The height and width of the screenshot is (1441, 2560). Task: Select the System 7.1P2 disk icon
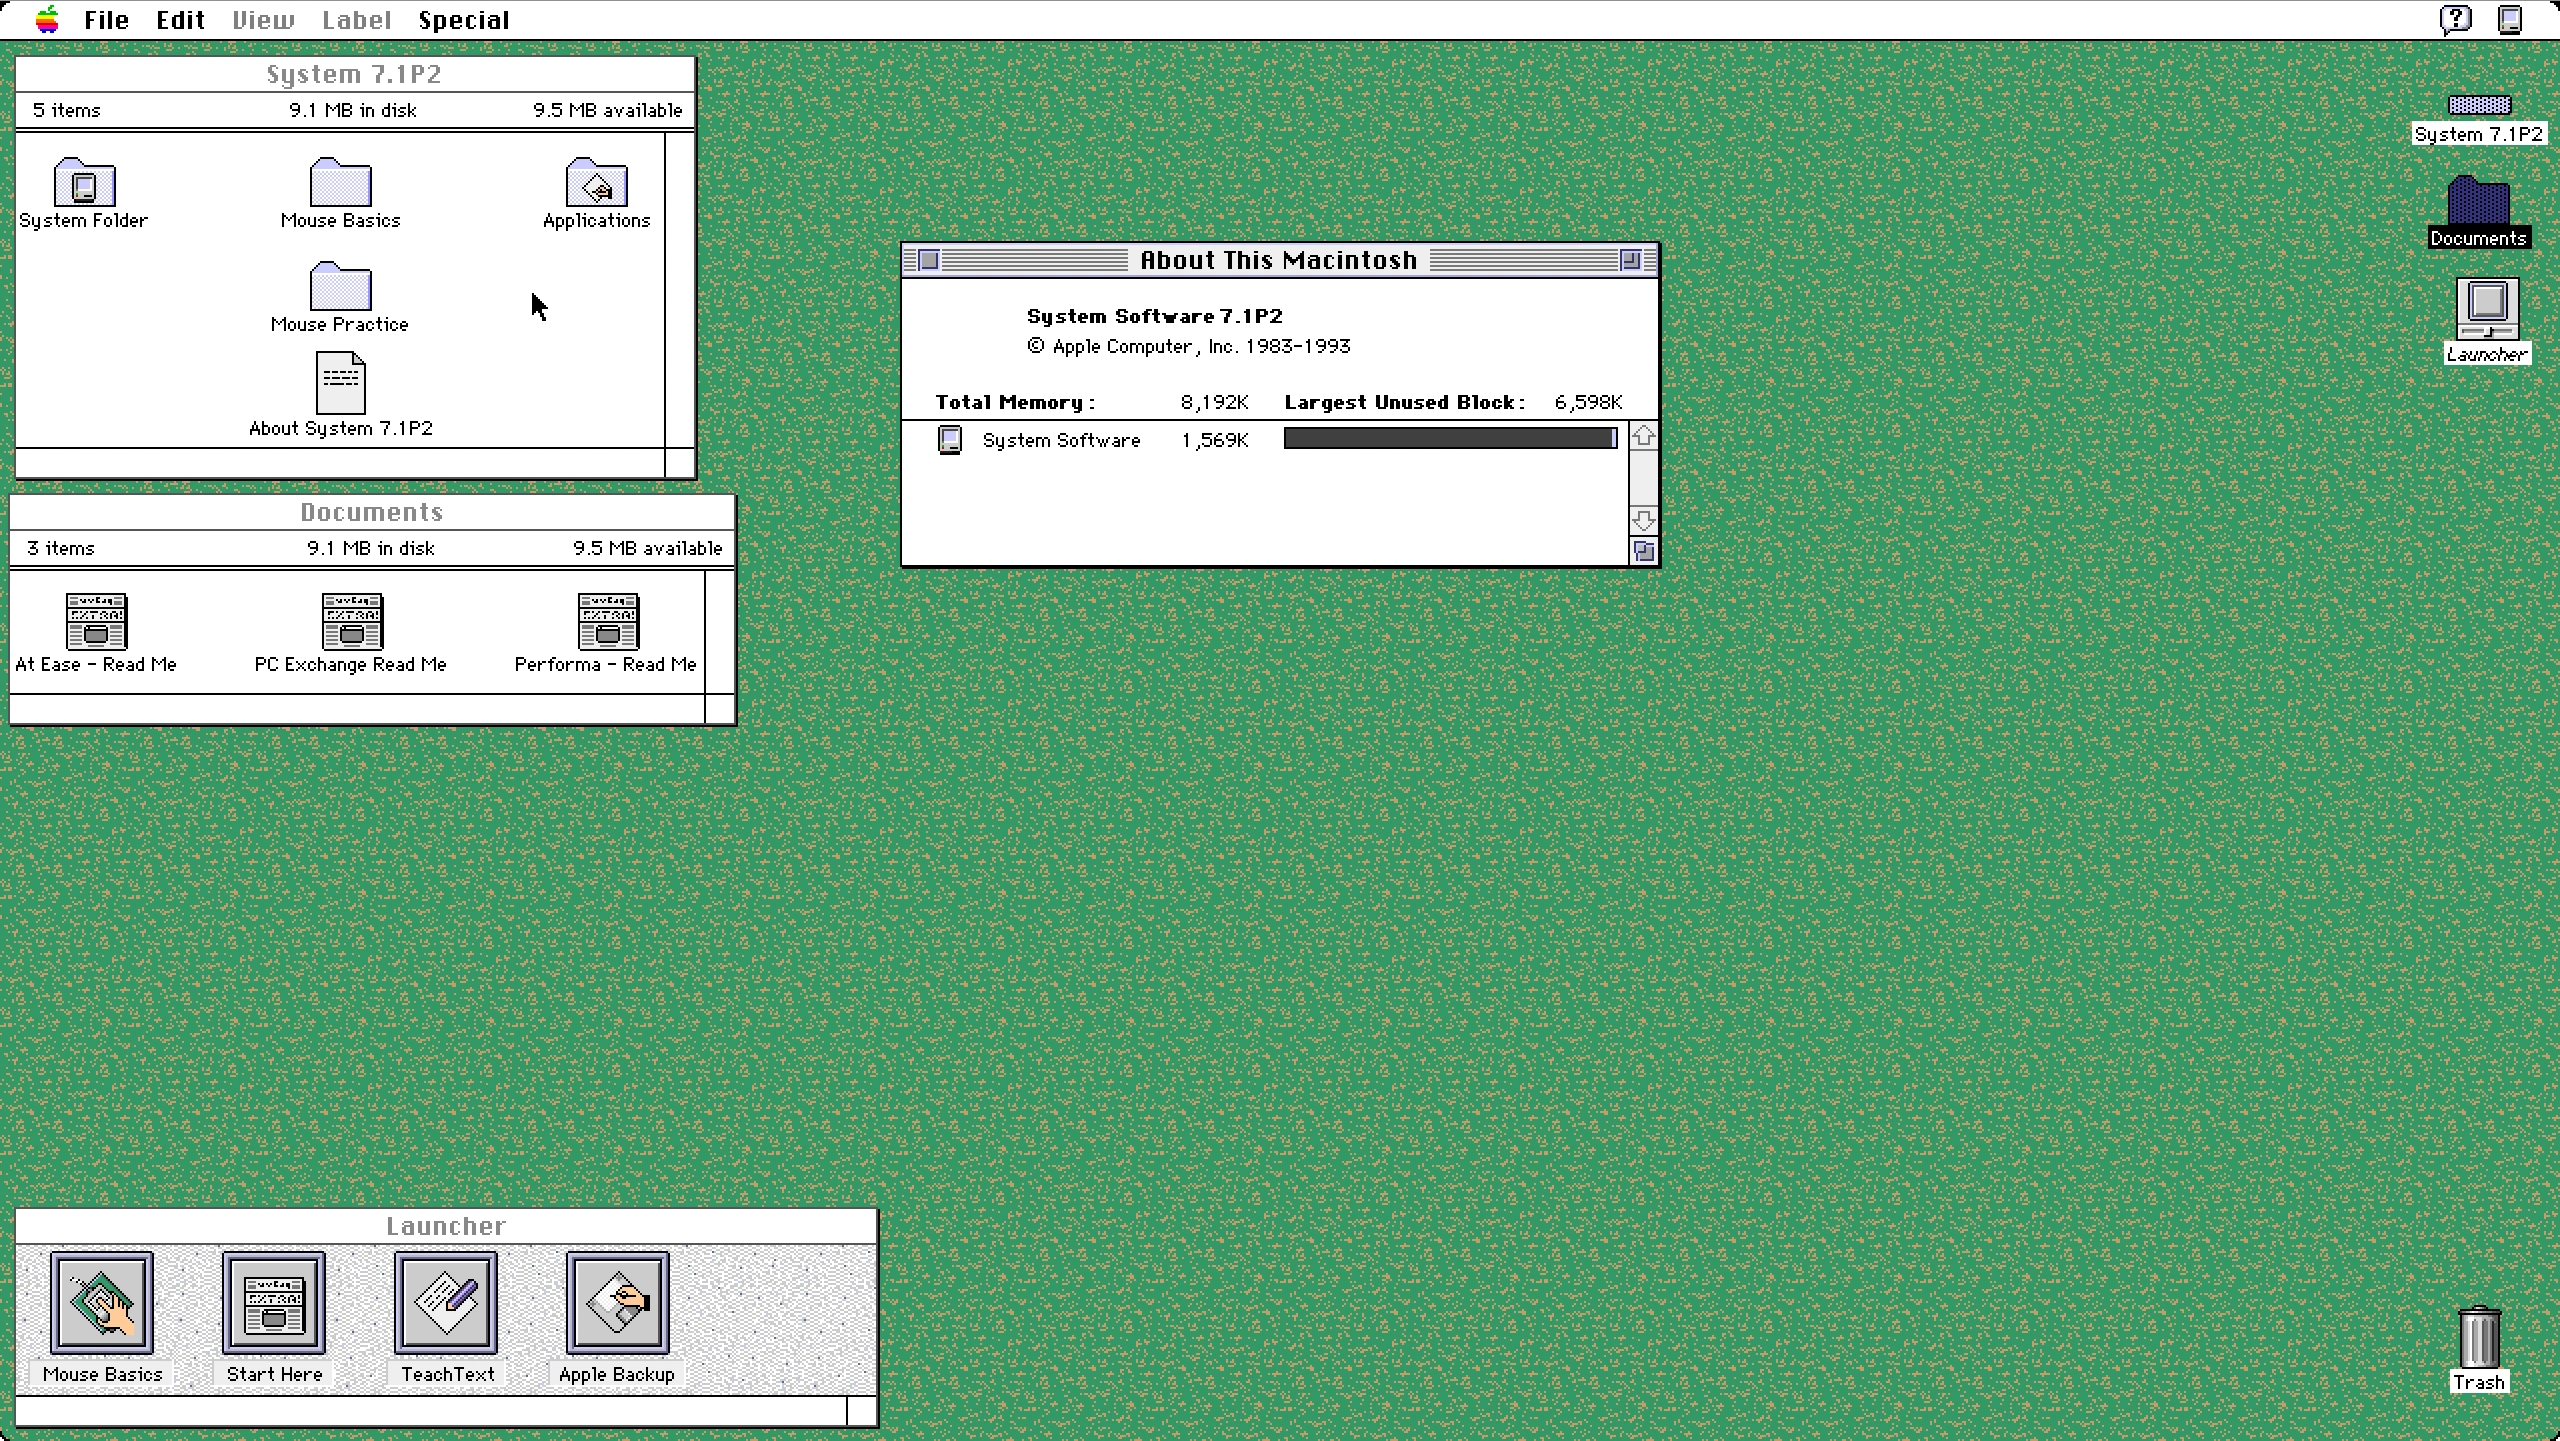tap(2479, 106)
